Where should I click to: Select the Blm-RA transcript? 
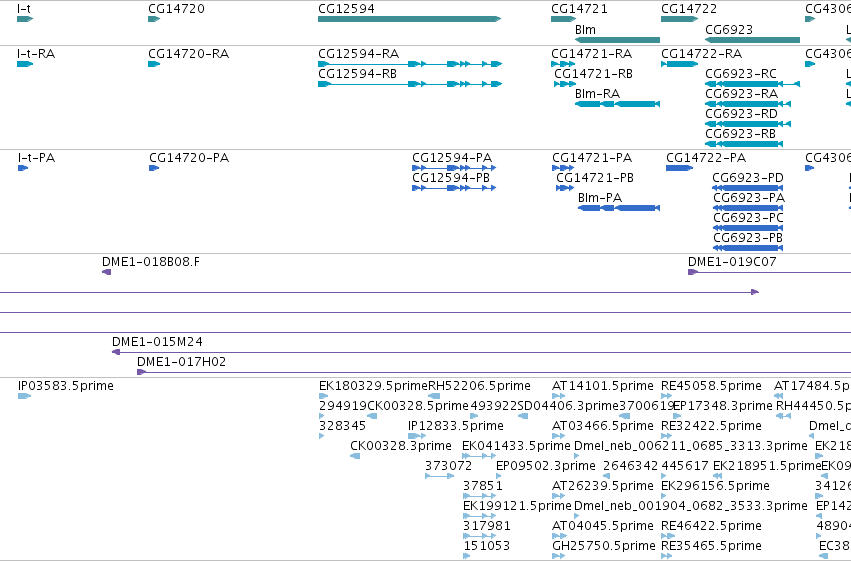click(618, 104)
